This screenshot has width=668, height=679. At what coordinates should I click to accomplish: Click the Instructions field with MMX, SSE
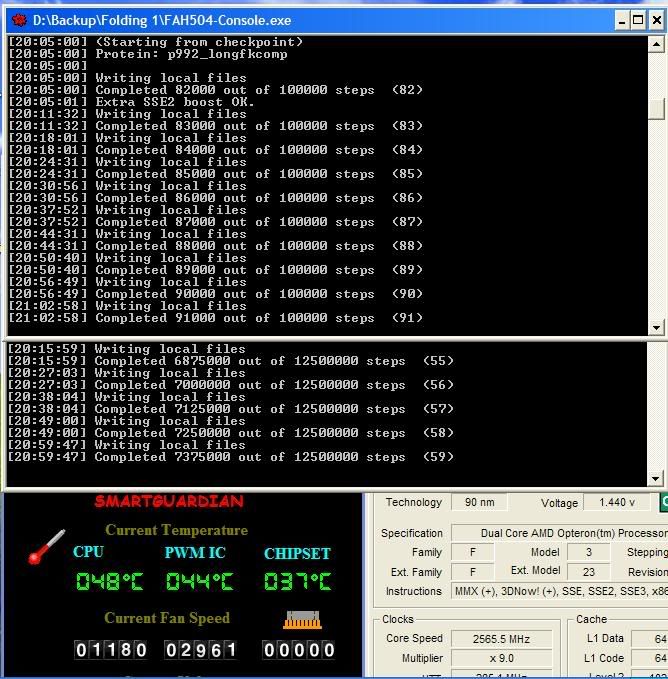point(559,591)
